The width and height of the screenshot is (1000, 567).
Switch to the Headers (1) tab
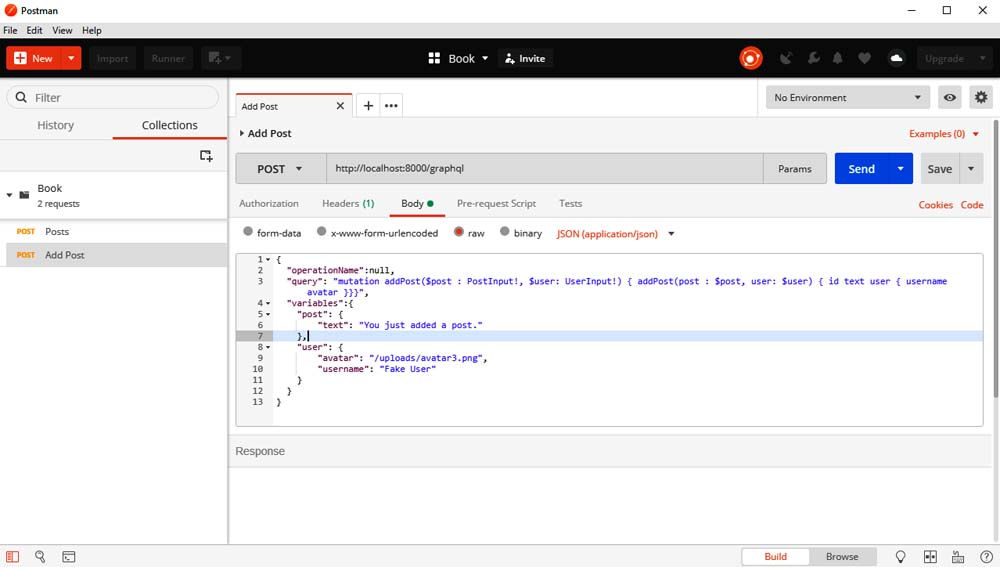click(348, 203)
